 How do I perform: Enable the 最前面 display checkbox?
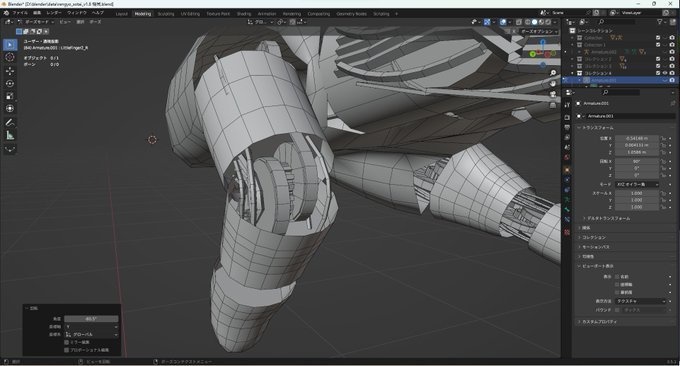click(617, 292)
